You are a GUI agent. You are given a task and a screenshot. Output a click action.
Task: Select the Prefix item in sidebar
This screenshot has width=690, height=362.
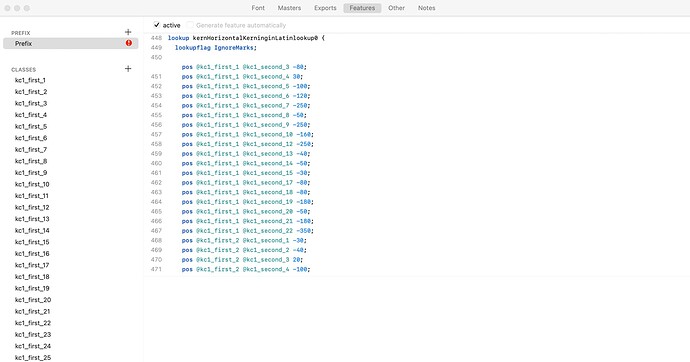[70, 44]
